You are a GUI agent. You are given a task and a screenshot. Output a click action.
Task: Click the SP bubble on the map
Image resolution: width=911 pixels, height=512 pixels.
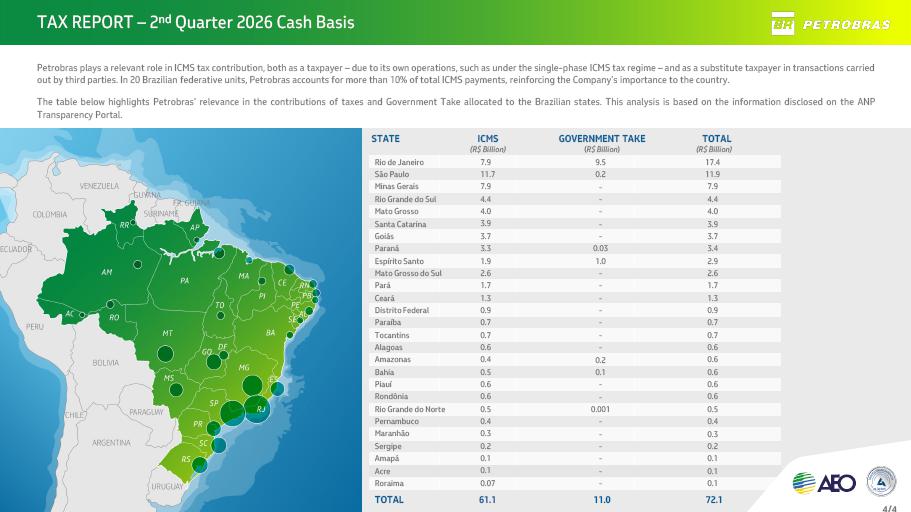(x=232, y=413)
